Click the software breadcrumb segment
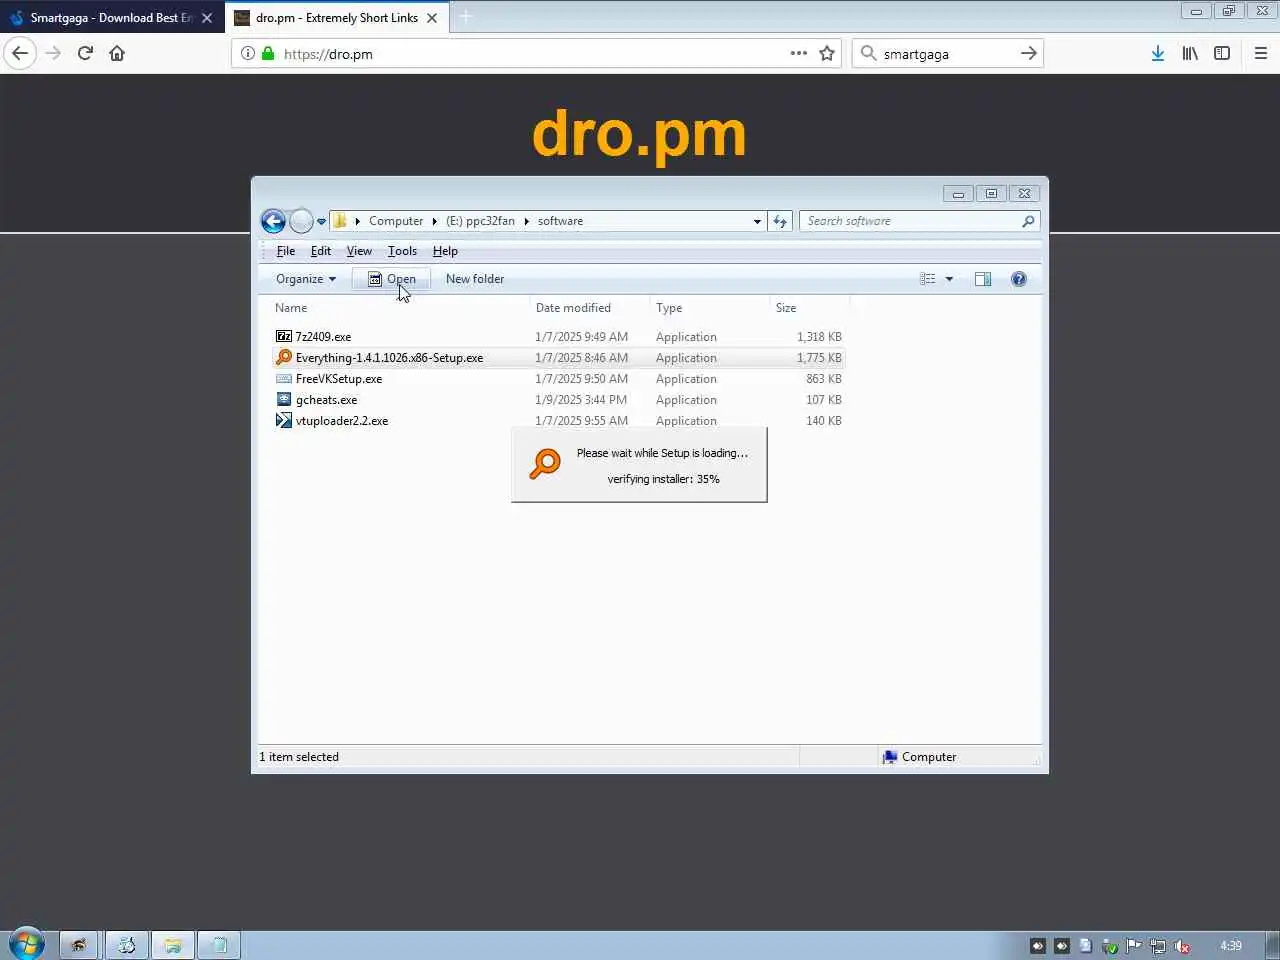 560,221
